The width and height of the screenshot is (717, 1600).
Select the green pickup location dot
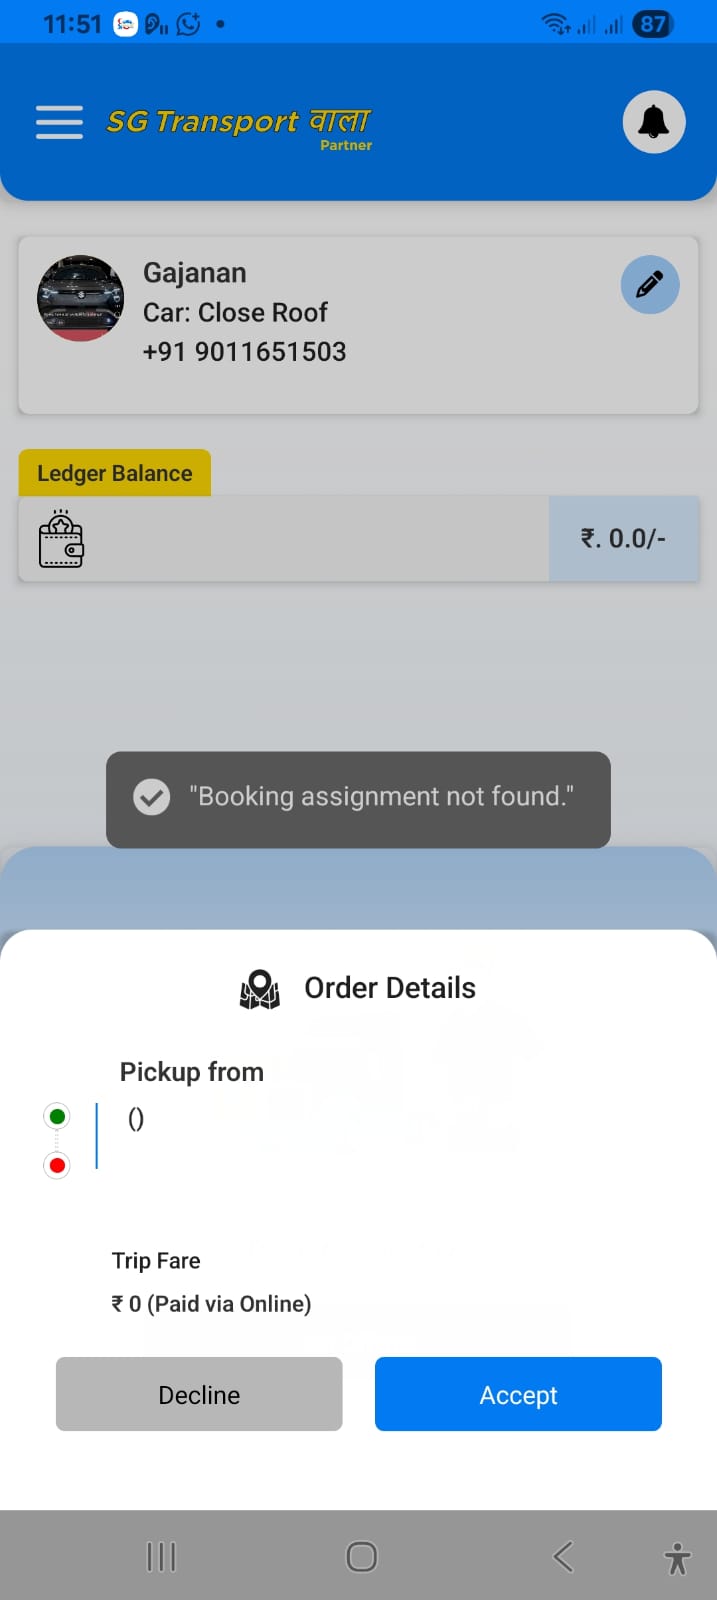point(57,1116)
